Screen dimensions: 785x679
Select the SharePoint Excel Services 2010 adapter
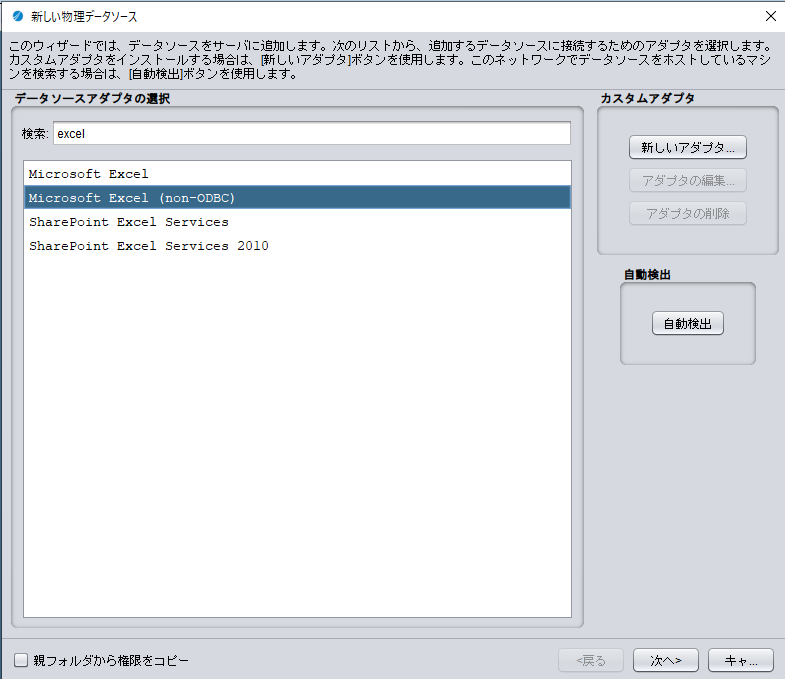(x=297, y=246)
